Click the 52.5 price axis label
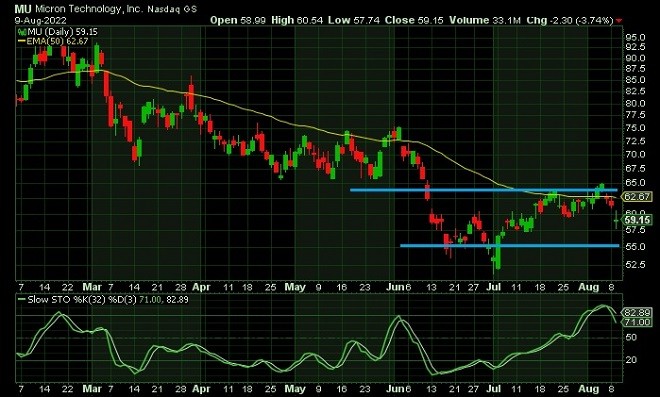The height and width of the screenshot is (397, 660). pyautogui.click(x=636, y=264)
